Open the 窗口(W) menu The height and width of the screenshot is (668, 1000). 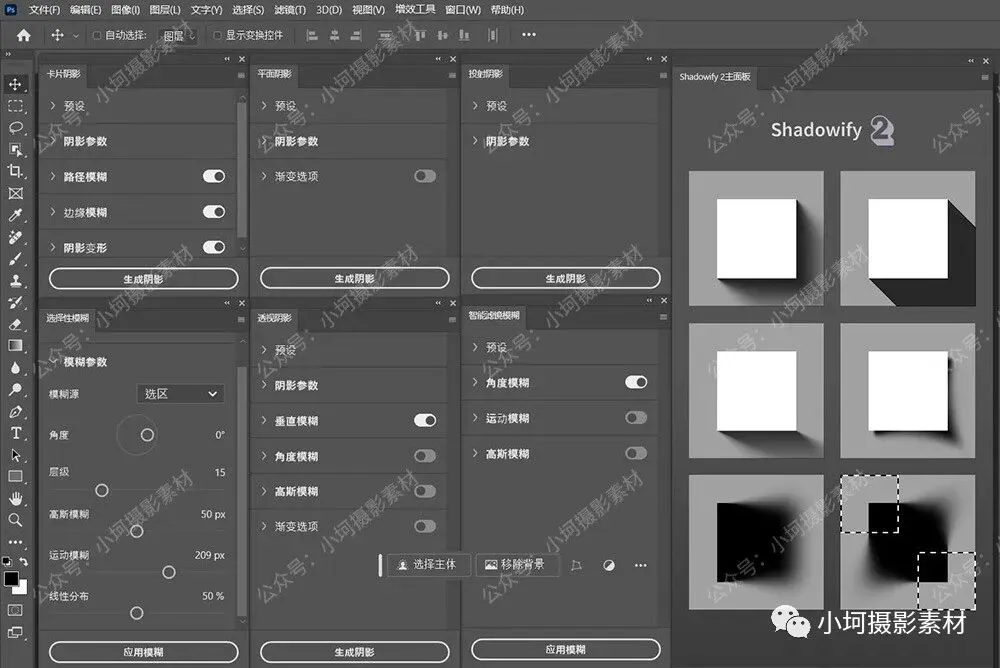coord(462,10)
